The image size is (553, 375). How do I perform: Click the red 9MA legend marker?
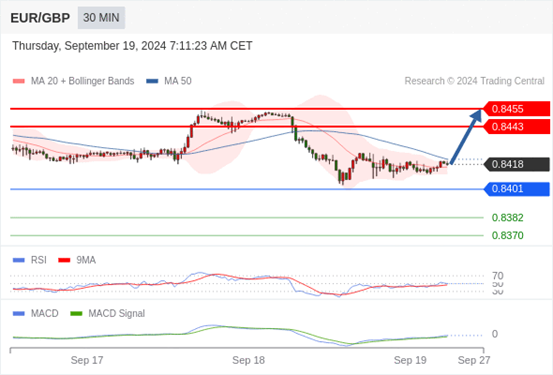tap(64, 260)
